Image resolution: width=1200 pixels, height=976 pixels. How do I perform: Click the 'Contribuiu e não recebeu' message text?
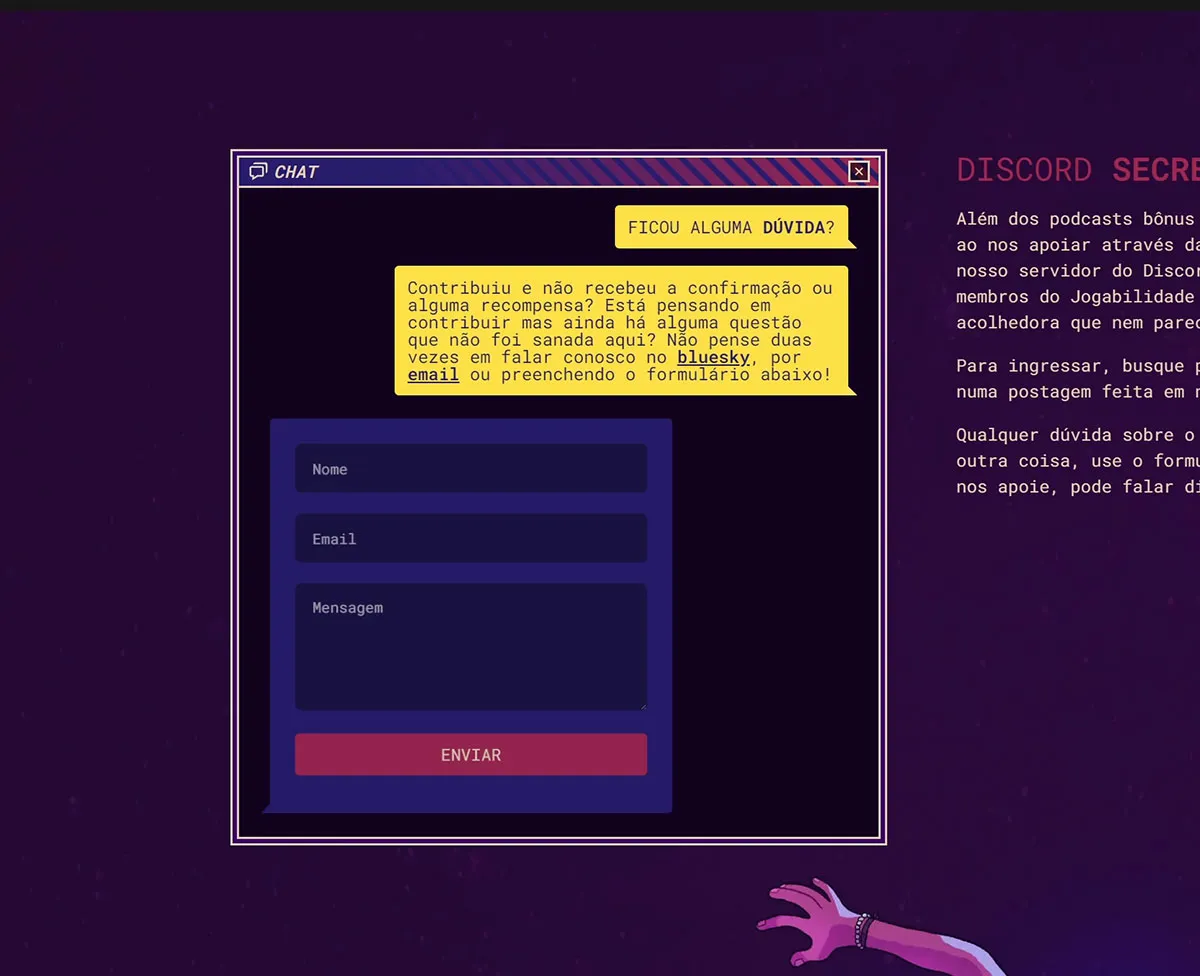coord(620,331)
